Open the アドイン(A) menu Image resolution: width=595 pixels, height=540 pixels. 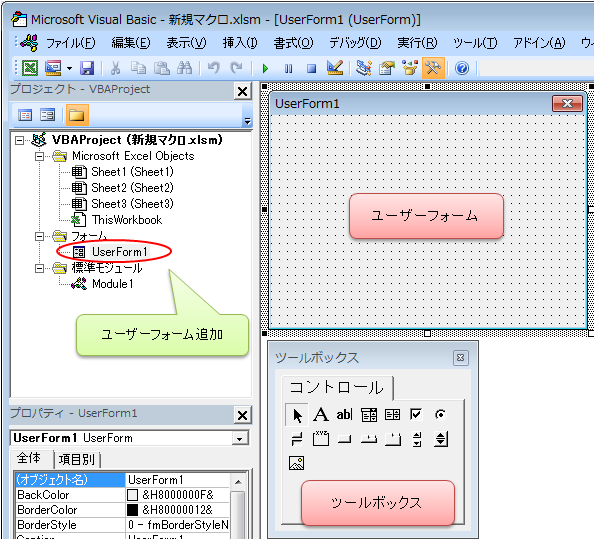point(539,43)
